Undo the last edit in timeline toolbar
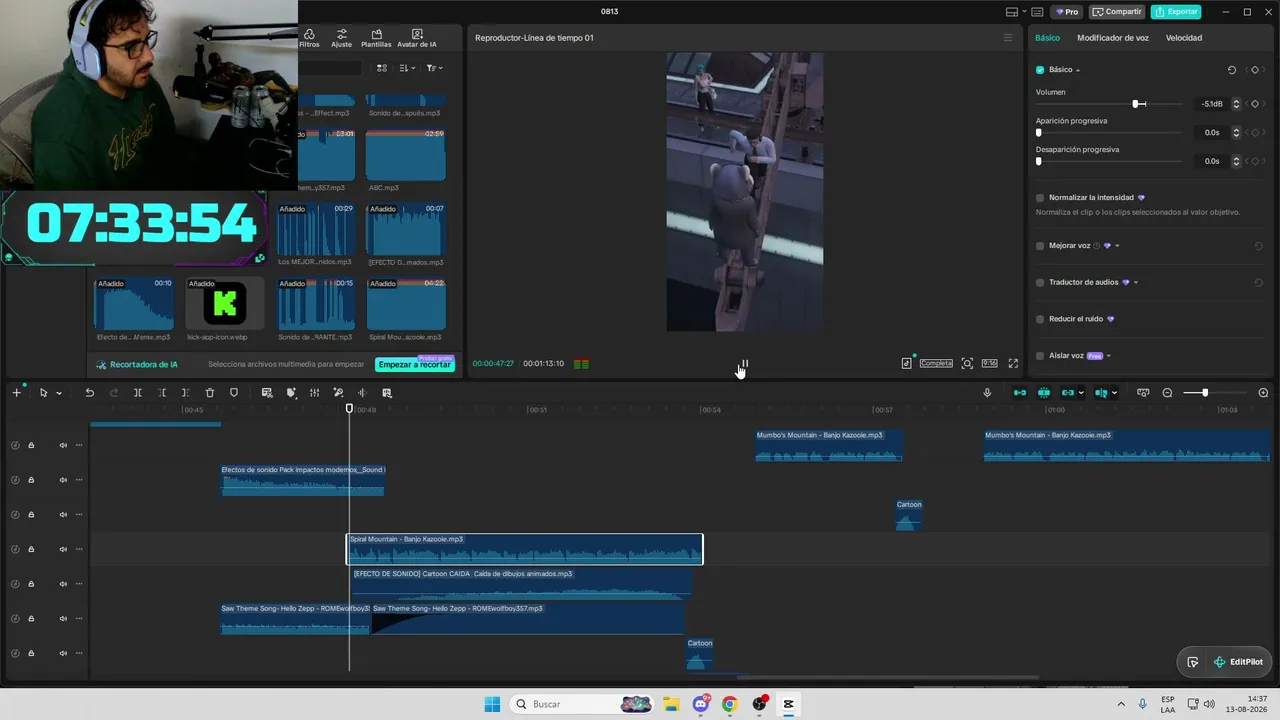This screenshot has width=1280, height=720. click(x=89, y=393)
